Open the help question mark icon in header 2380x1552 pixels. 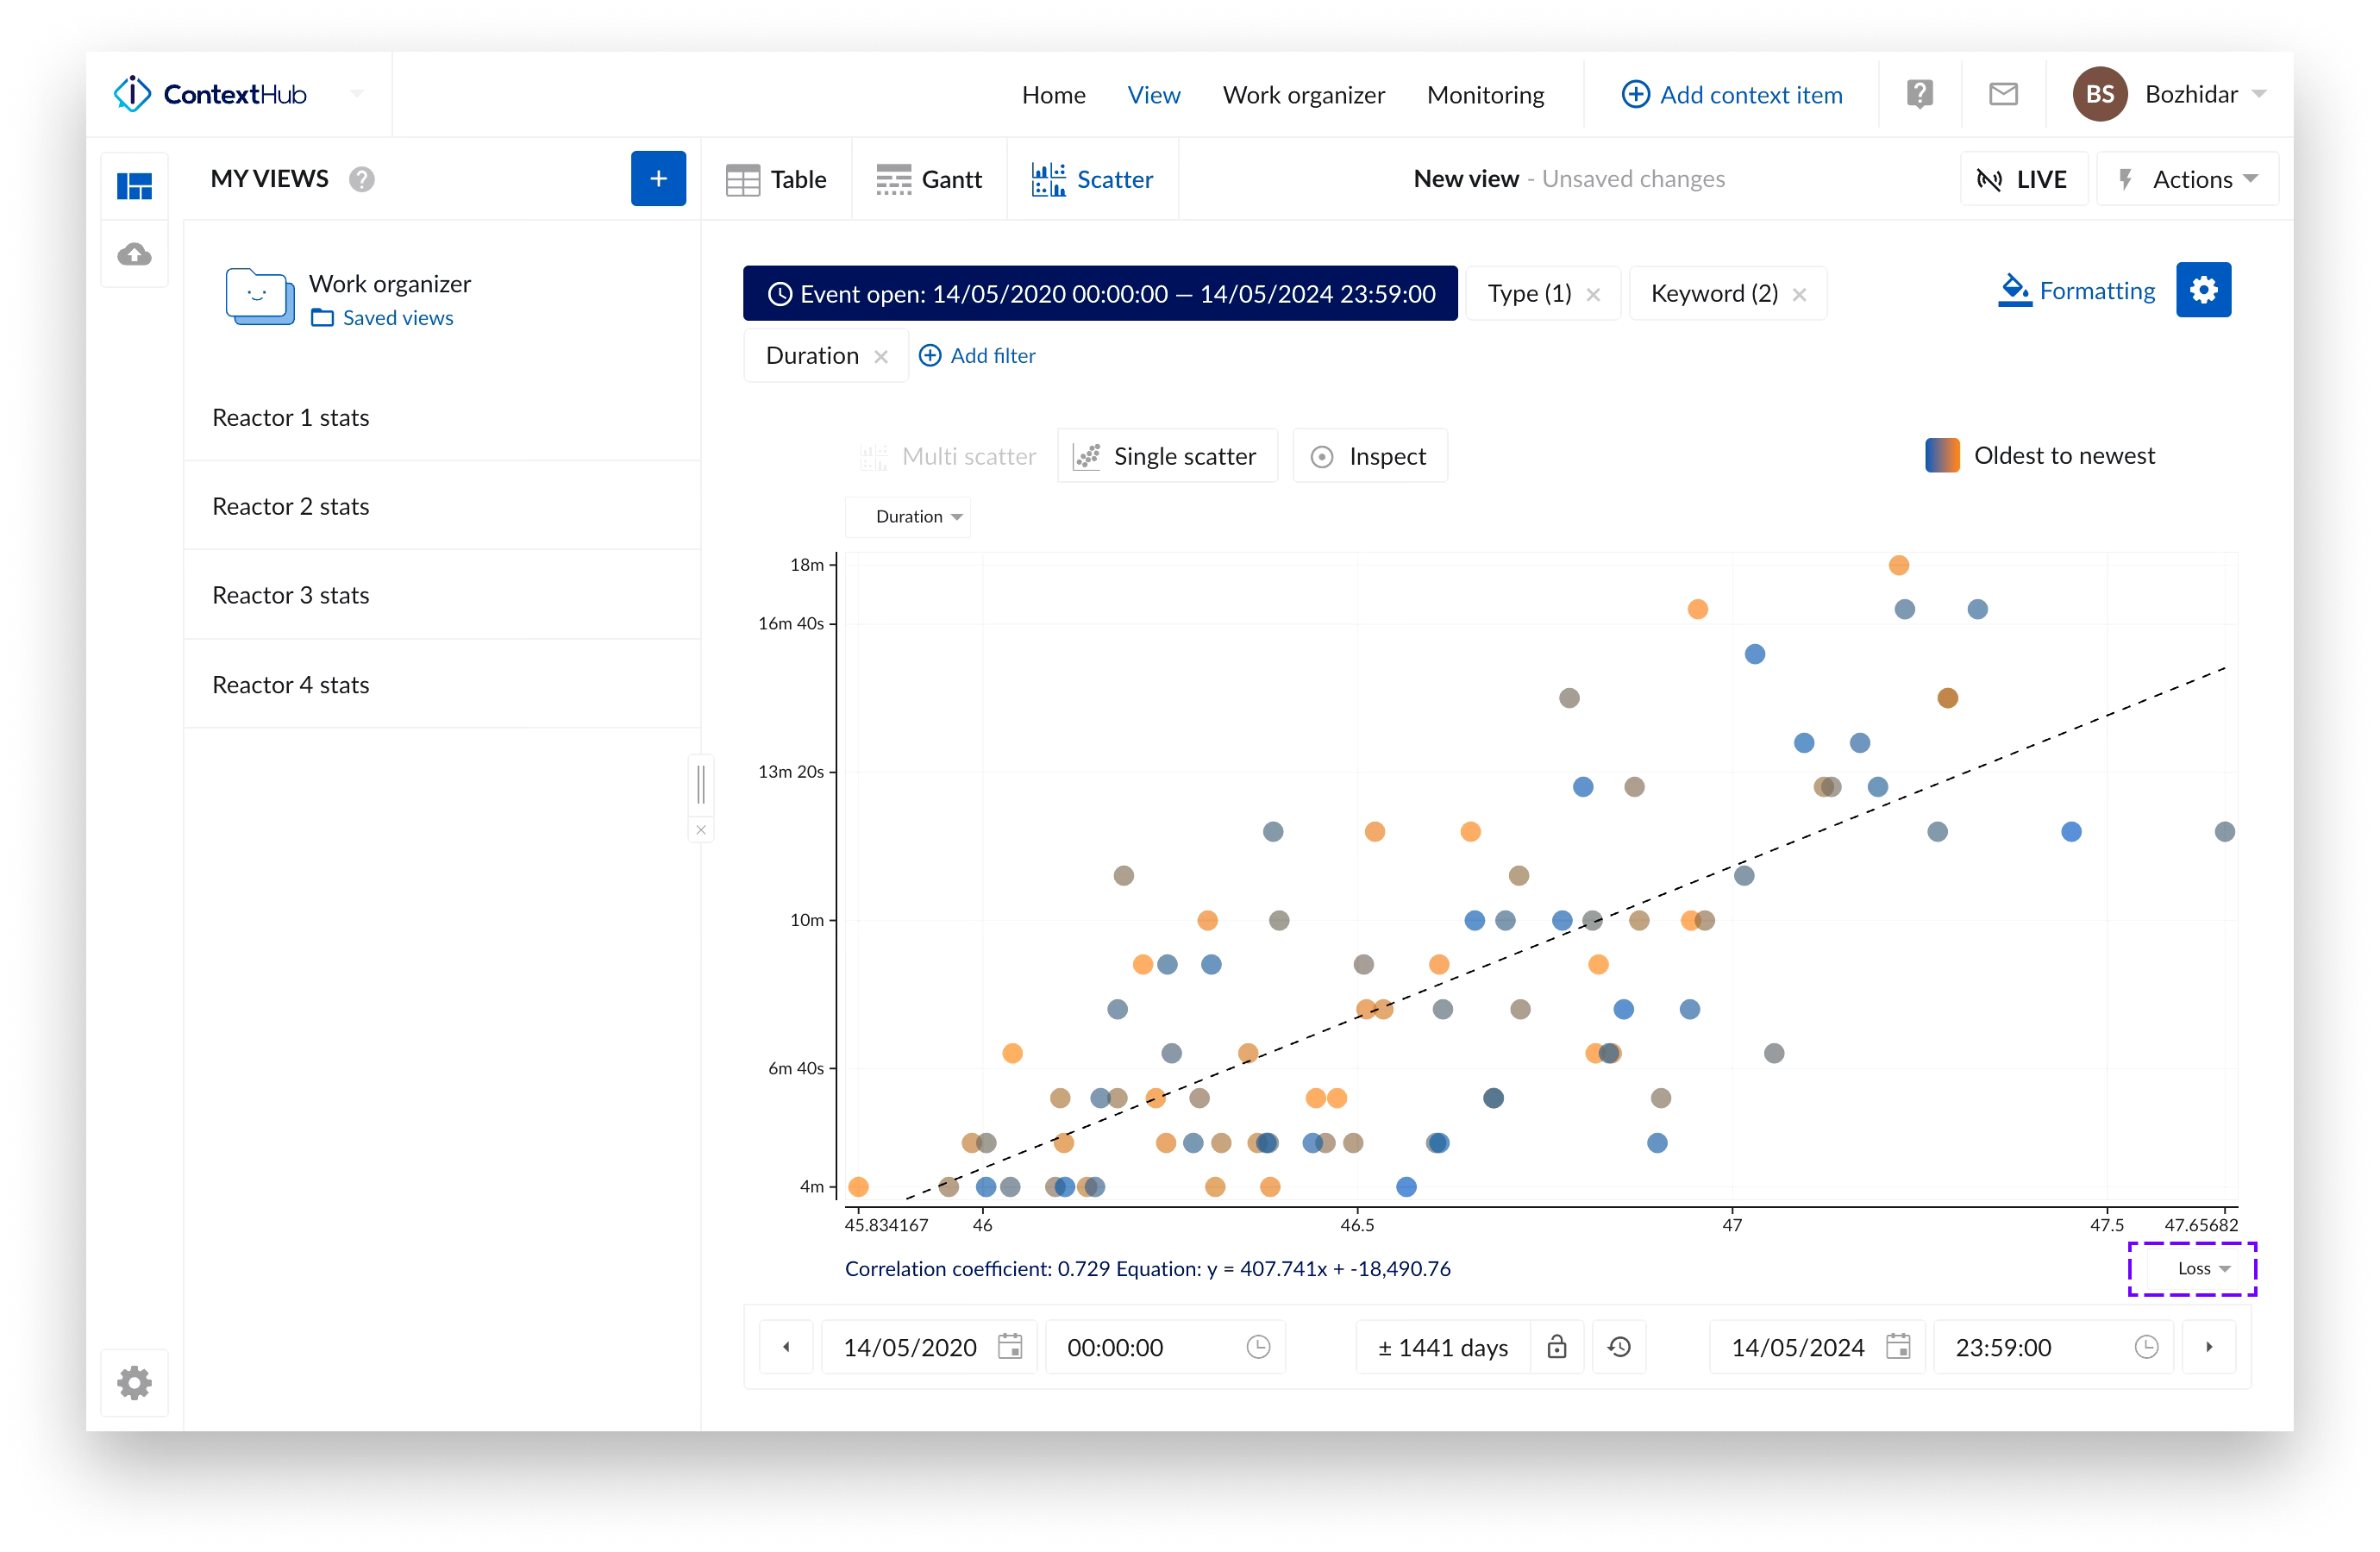coord(1919,94)
